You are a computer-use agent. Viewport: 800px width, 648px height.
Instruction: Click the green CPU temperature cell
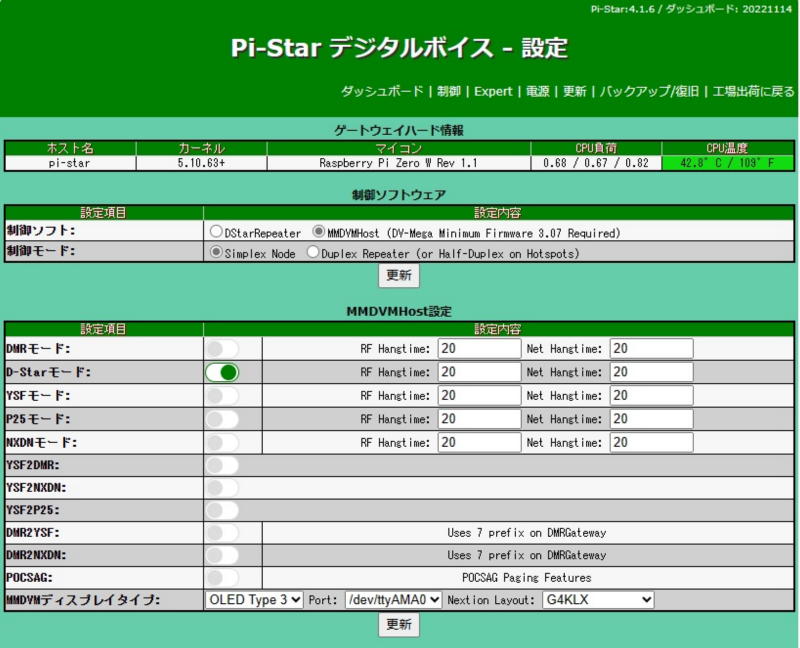728,163
